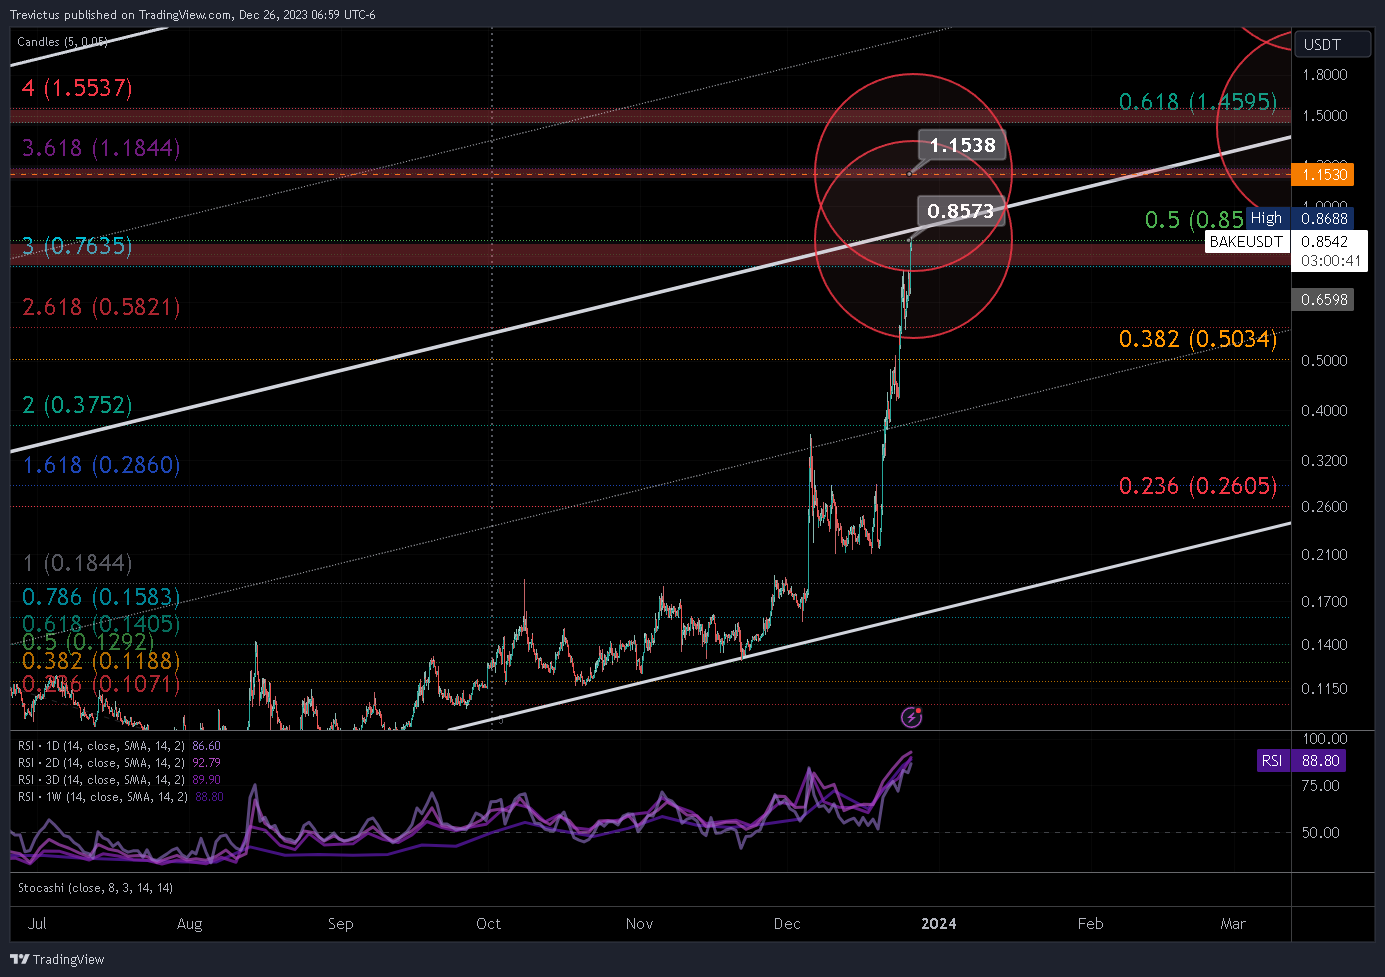Click the High 0.8688 price tag
Image resolution: width=1385 pixels, height=977 pixels.
click(x=1300, y=218)
